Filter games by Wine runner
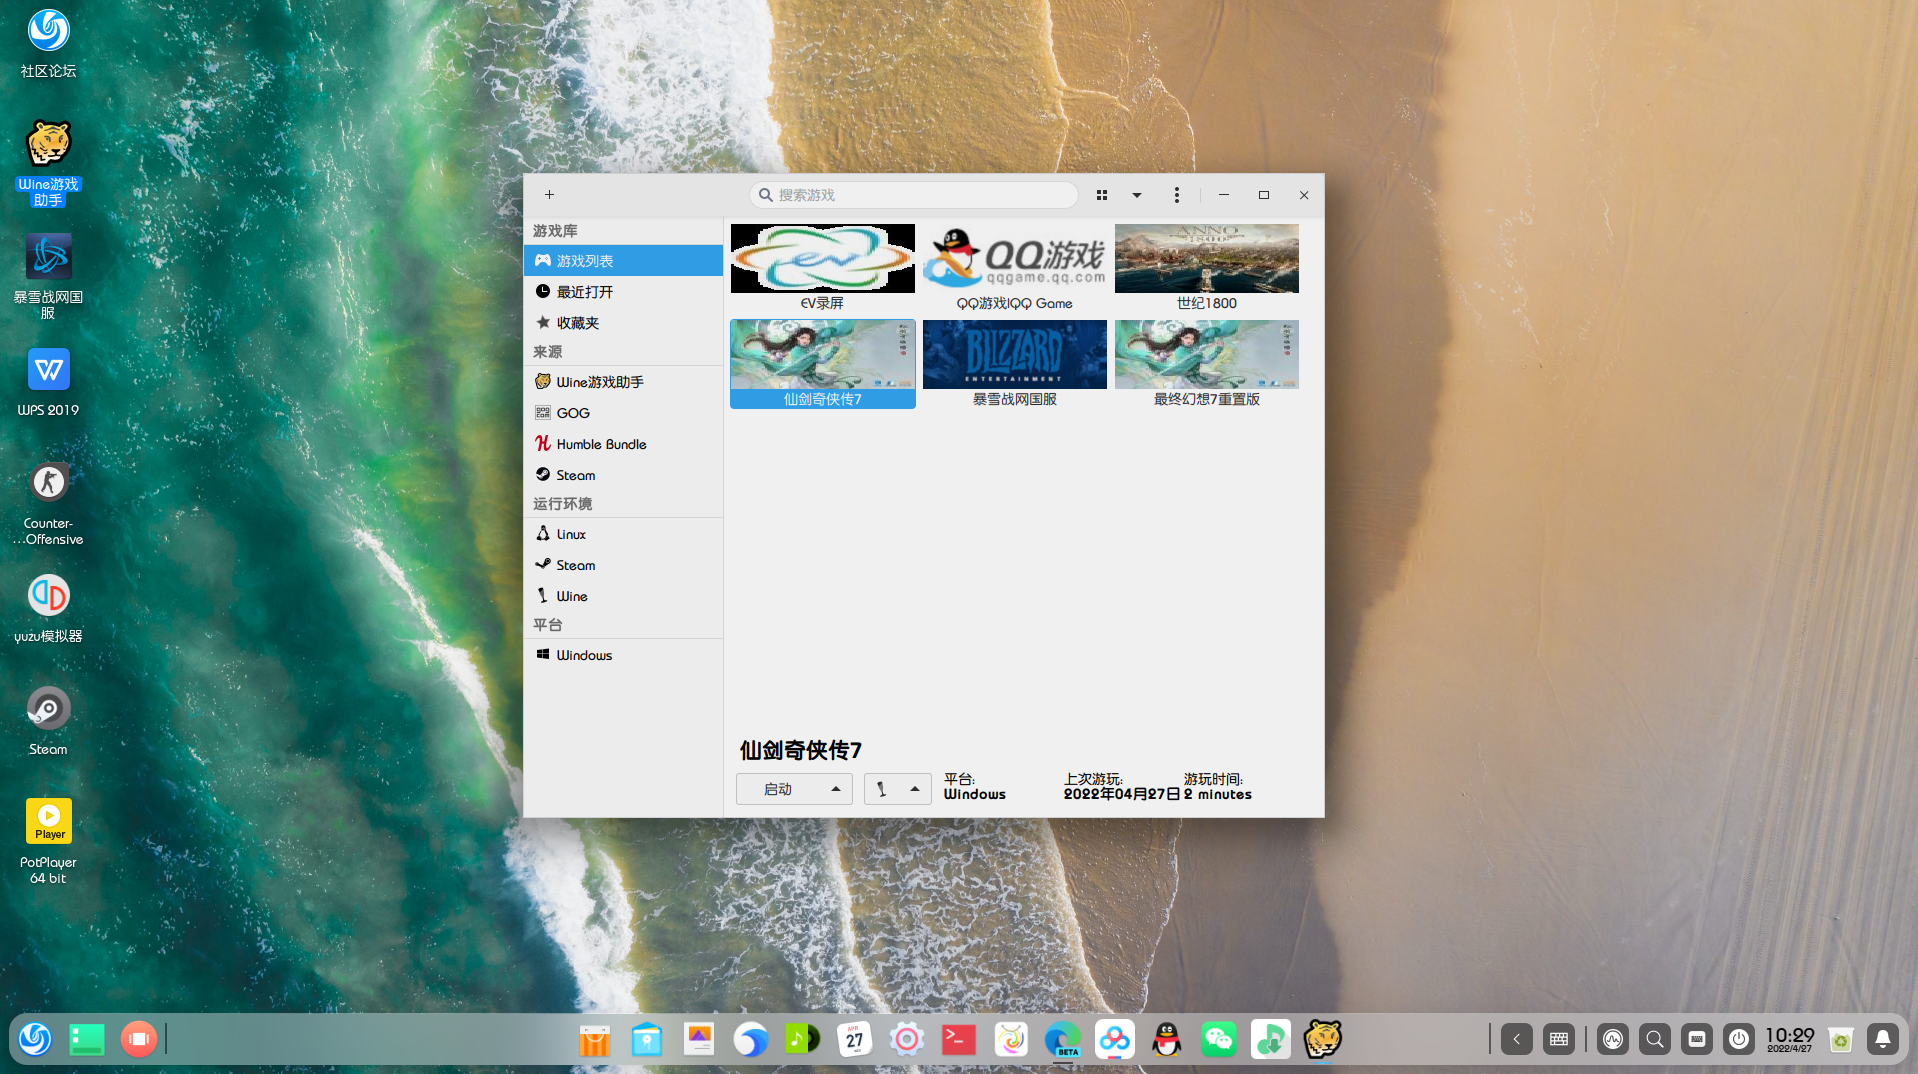1918x1074 pixels. (572, 595)
